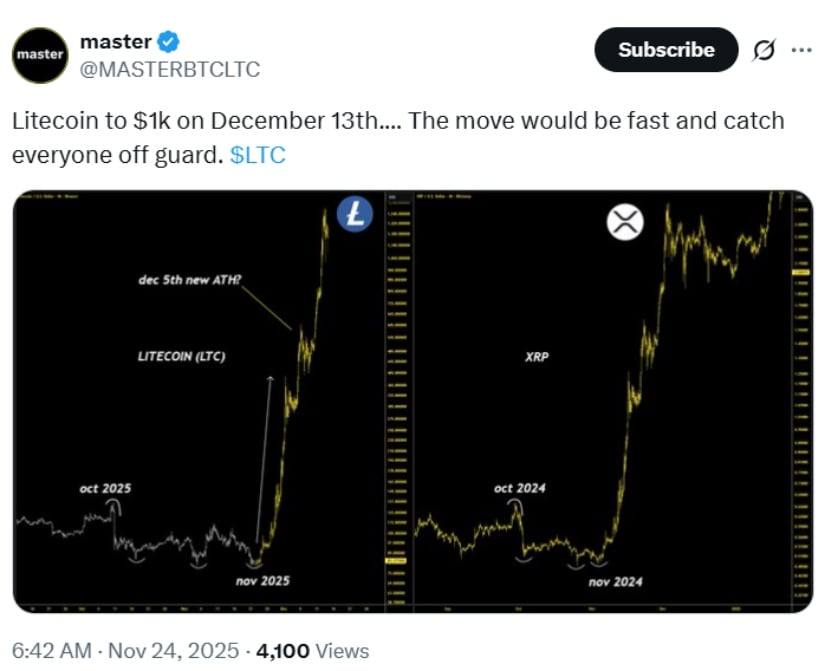Viewport: 825px width, 671px height.
Task: Open the more options ellipsis menu
Action: (801, 50)
